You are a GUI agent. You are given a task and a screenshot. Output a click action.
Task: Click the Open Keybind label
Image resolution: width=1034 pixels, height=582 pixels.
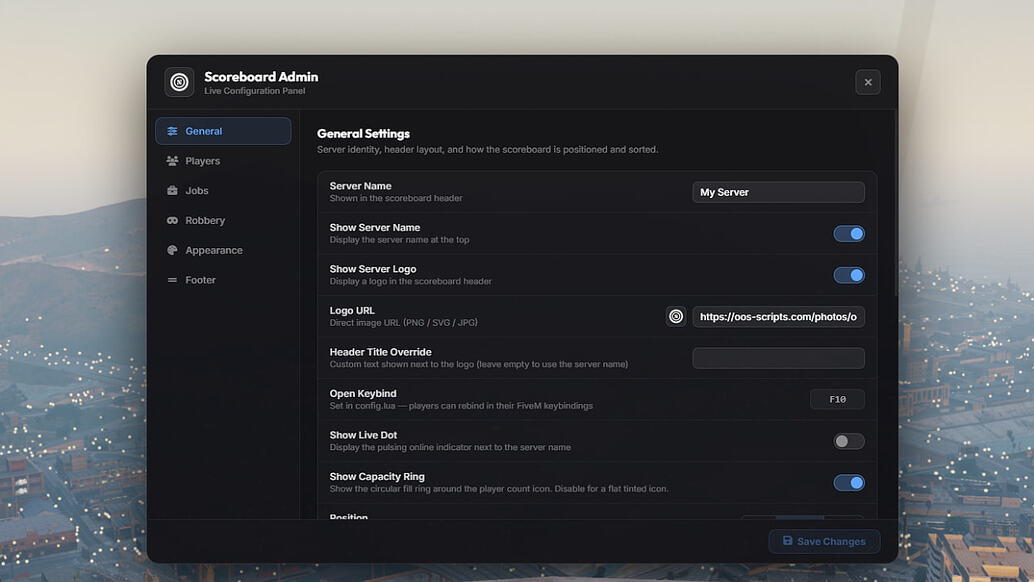363,393
